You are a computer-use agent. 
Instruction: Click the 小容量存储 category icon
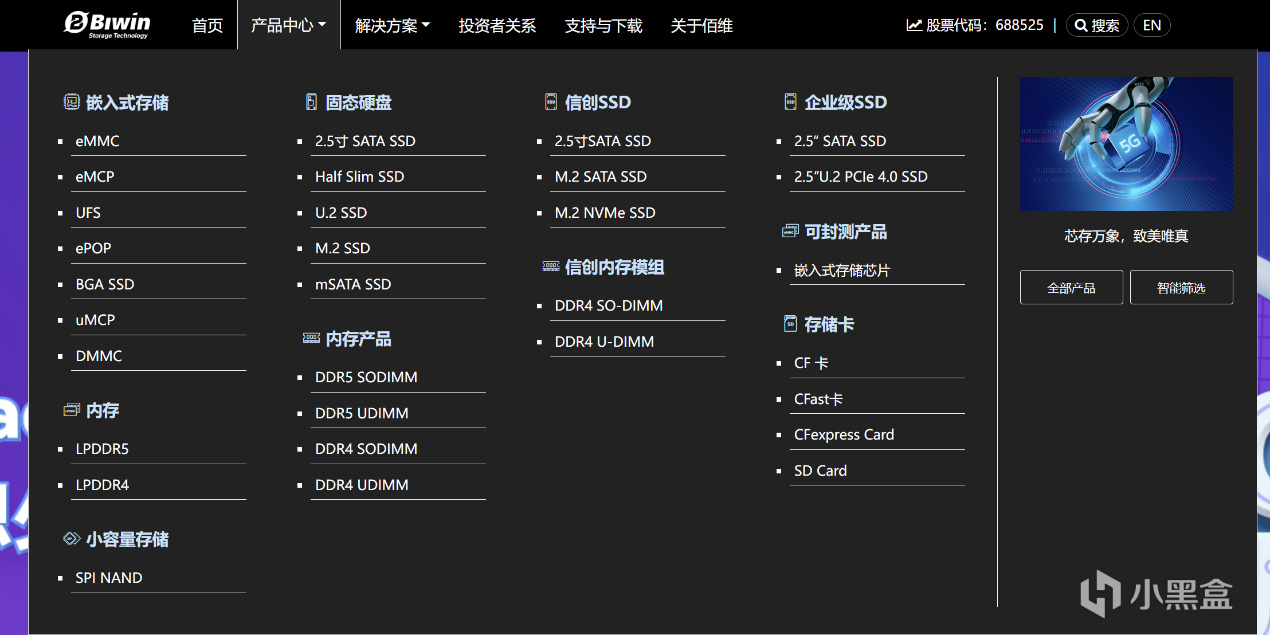[71, 539]
